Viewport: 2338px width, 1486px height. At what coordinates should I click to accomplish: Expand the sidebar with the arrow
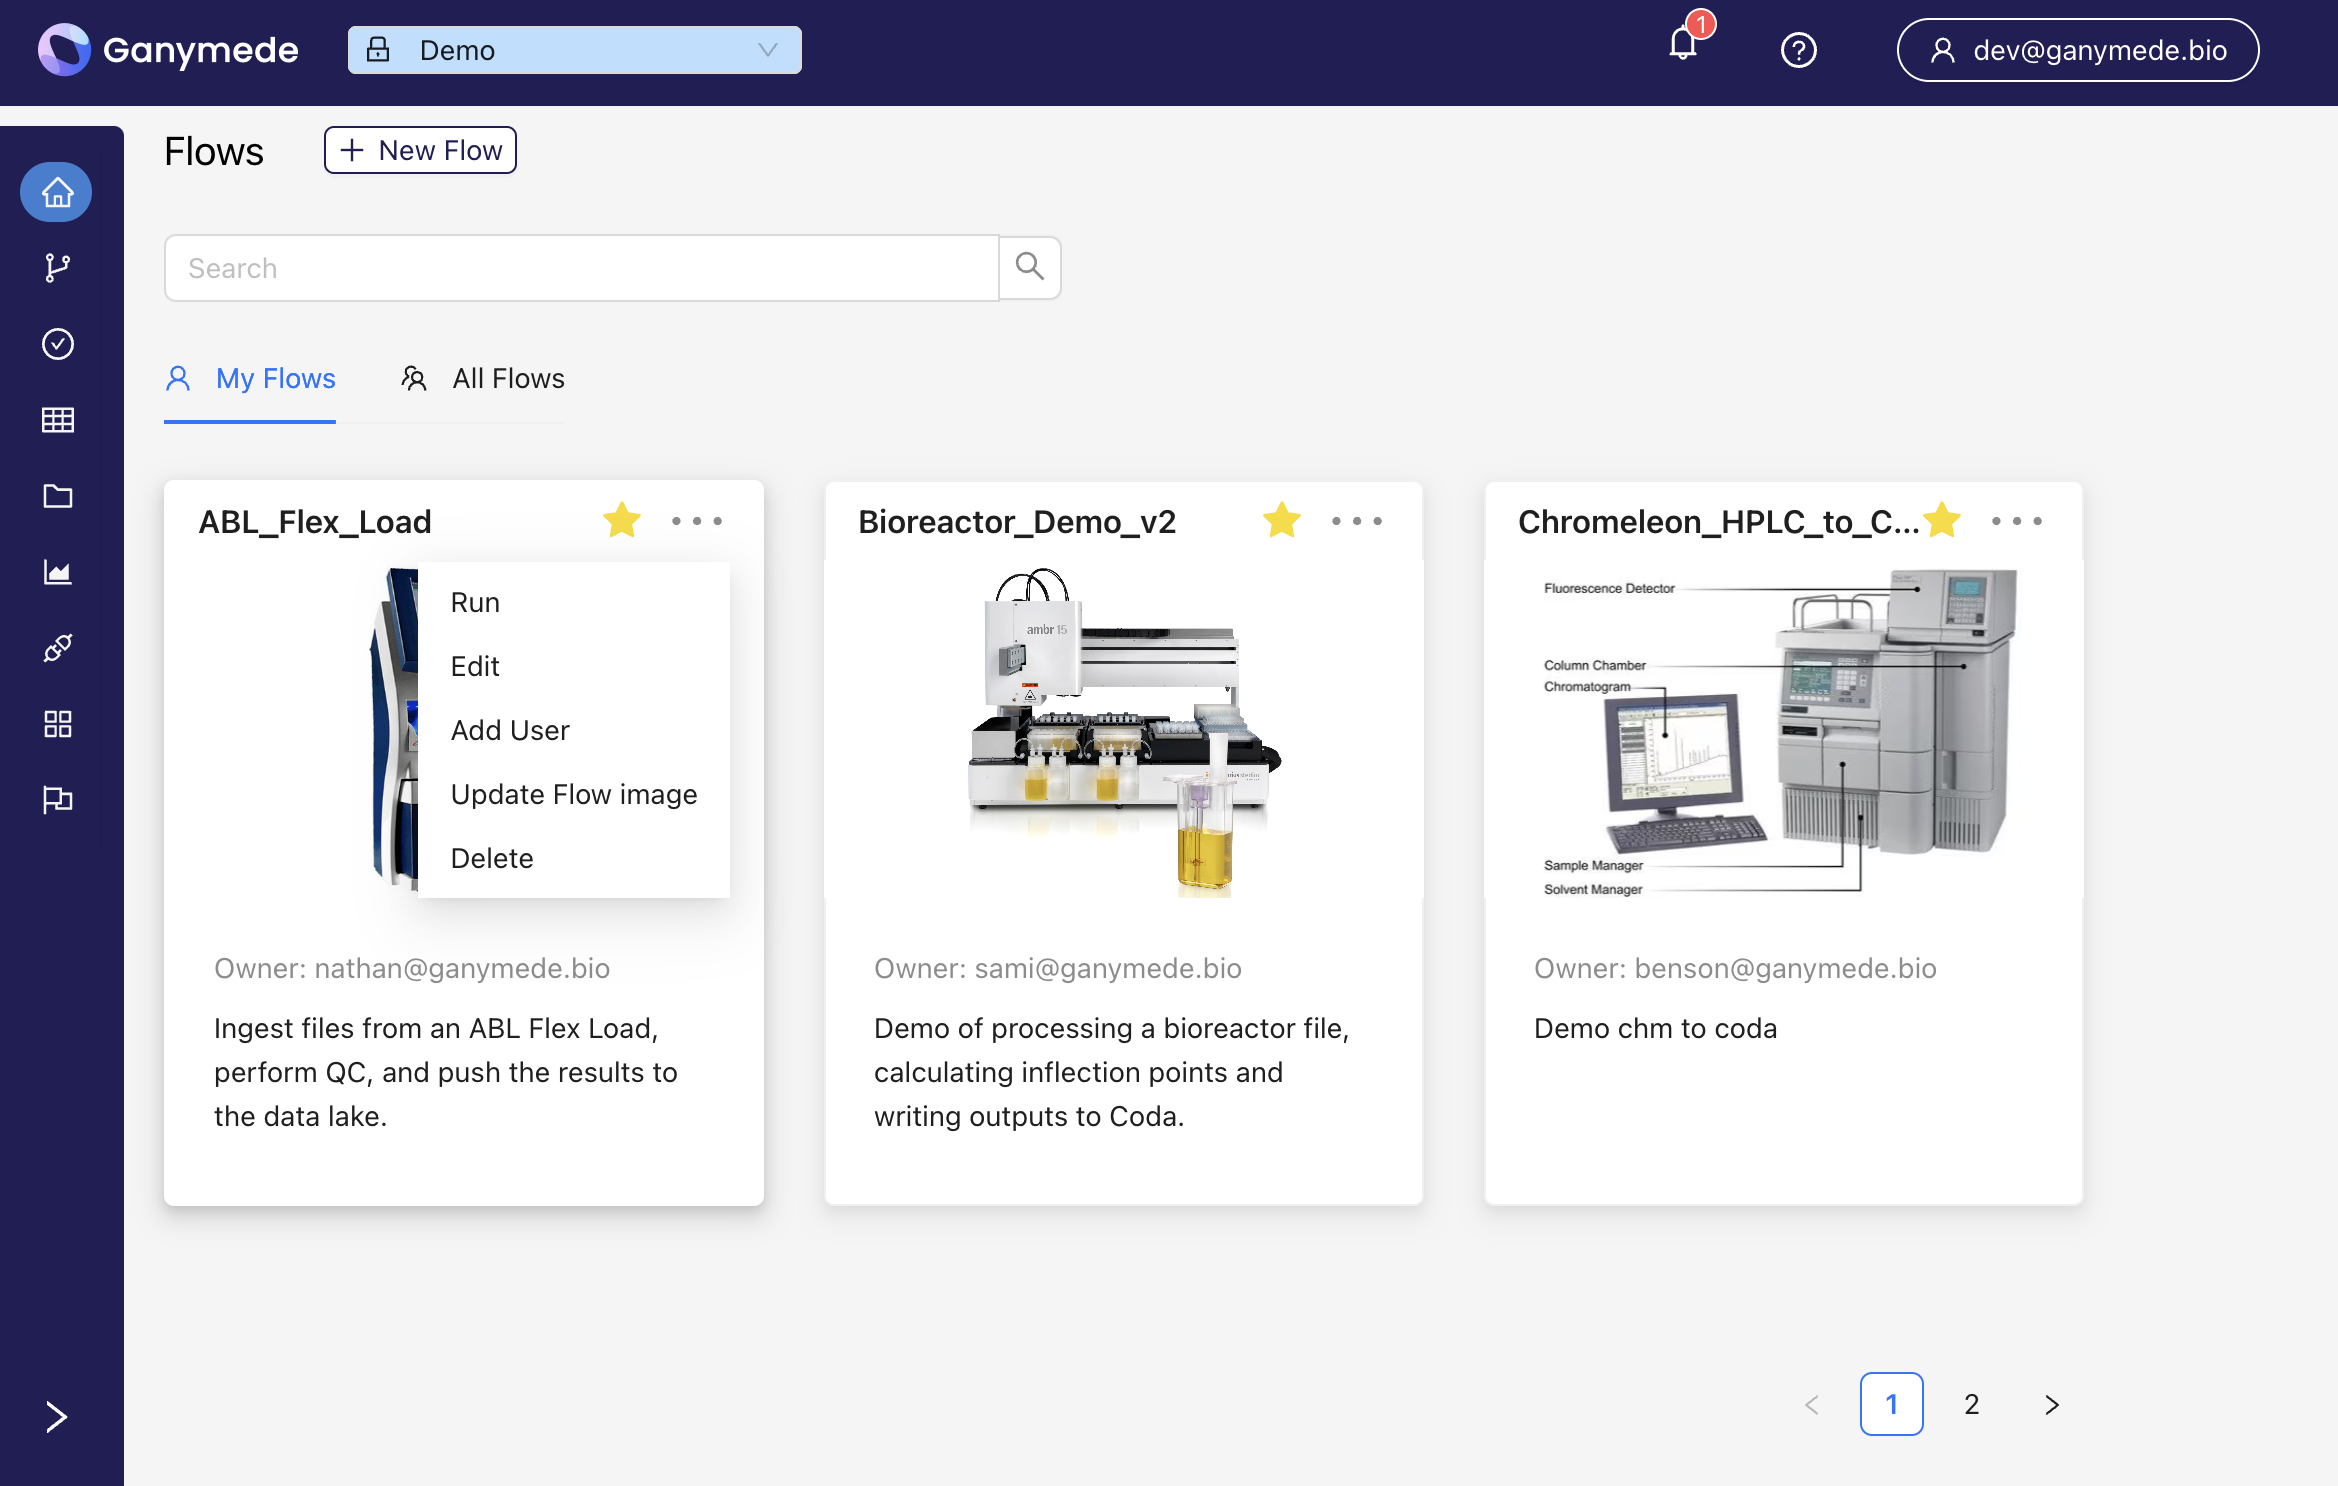point(56,1417)
